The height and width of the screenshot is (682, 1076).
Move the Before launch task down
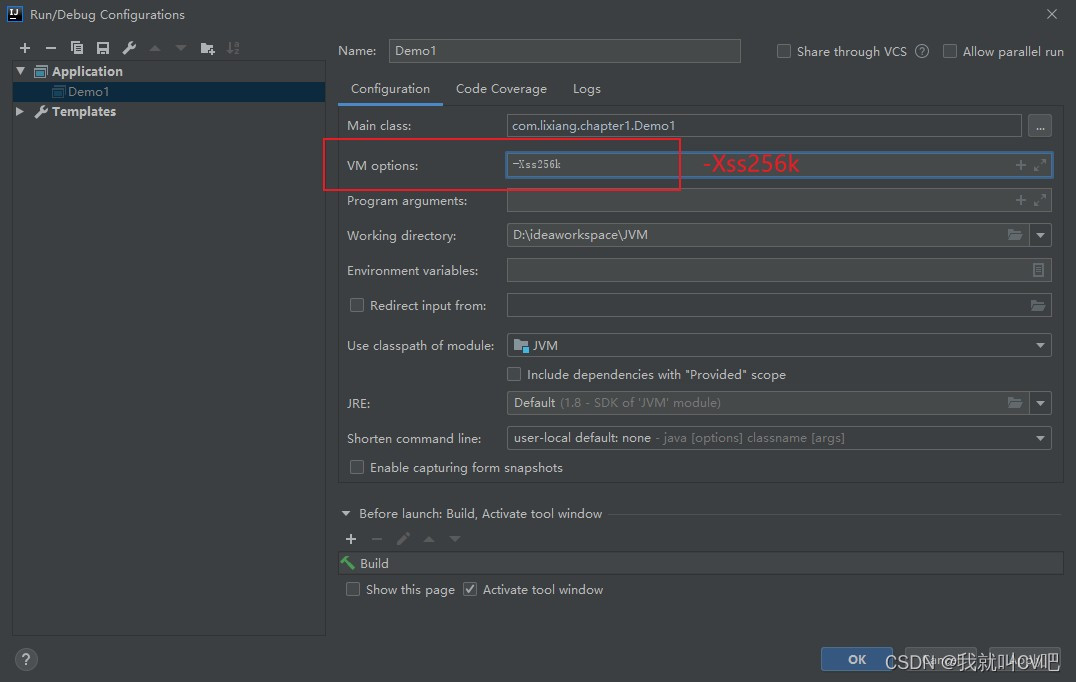coord(454,539)
